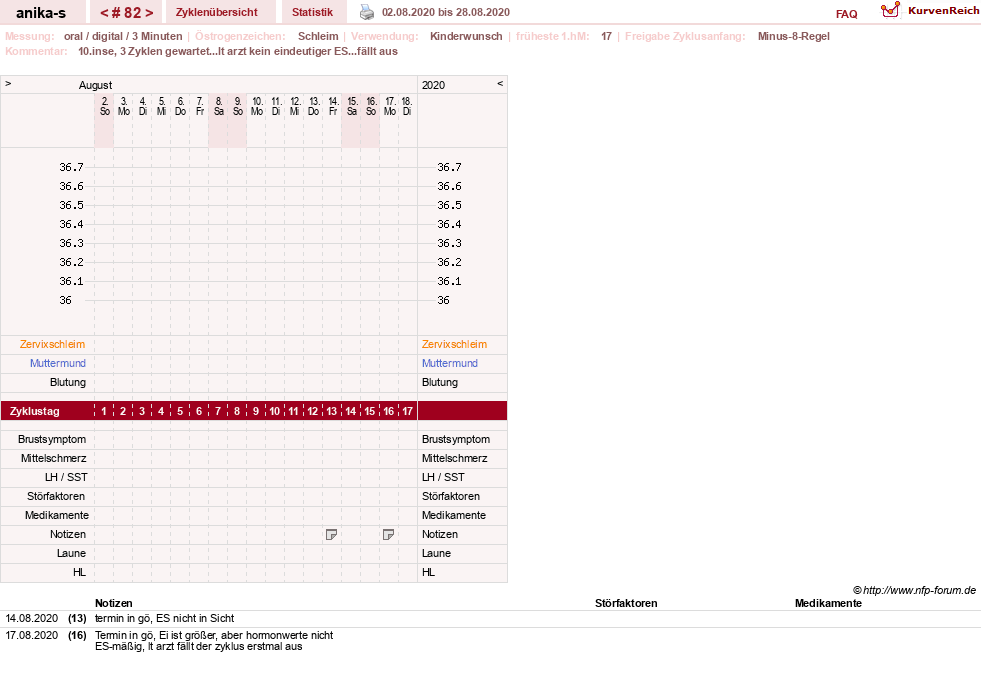Screen dimensions: 981x676
Task: Open the Statistik tab
Action: (312, 12)
